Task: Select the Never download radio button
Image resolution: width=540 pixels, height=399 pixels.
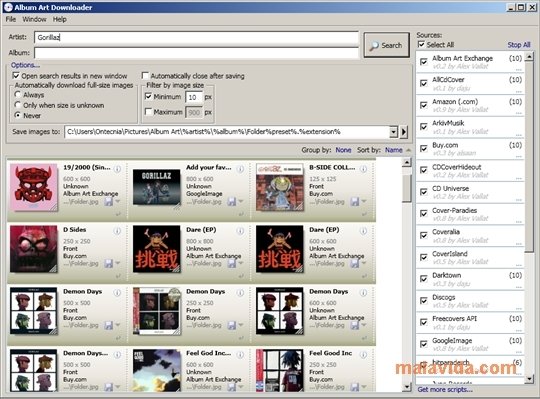Action: point(18,115)
